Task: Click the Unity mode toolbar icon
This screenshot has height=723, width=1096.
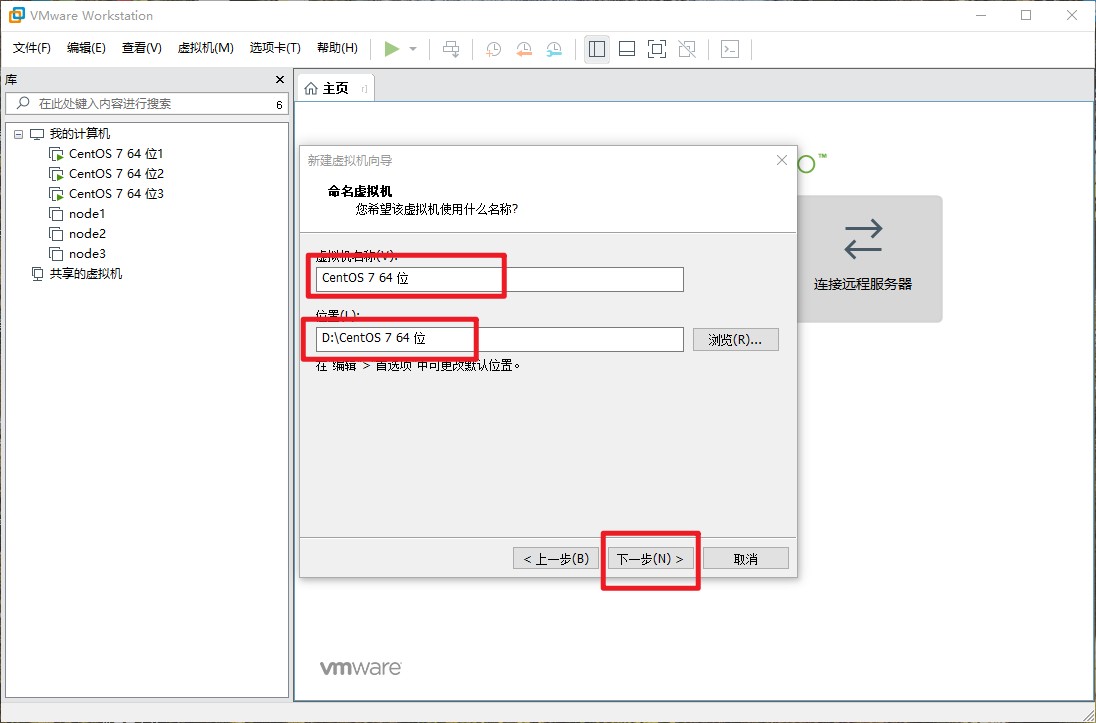Action: pyautogui.click(x=687, y=49)
